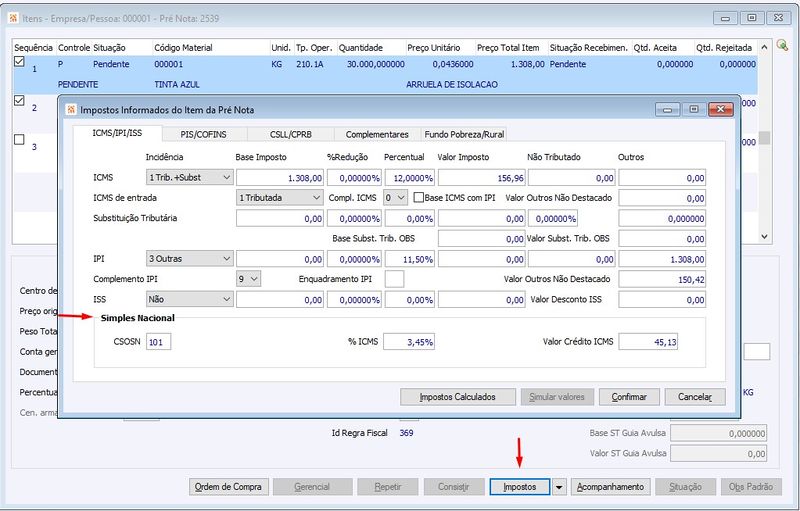Click the Impostos Calculados button

pos(457,397)
